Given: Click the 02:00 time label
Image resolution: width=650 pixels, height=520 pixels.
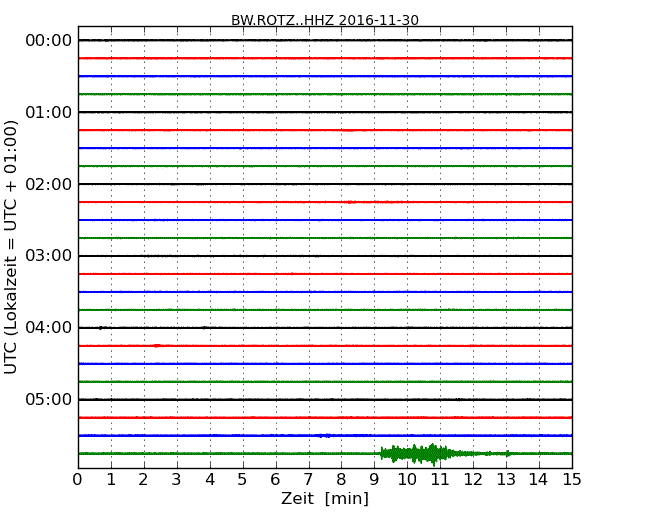Looking at the screenshot, I should pos(49,184).
